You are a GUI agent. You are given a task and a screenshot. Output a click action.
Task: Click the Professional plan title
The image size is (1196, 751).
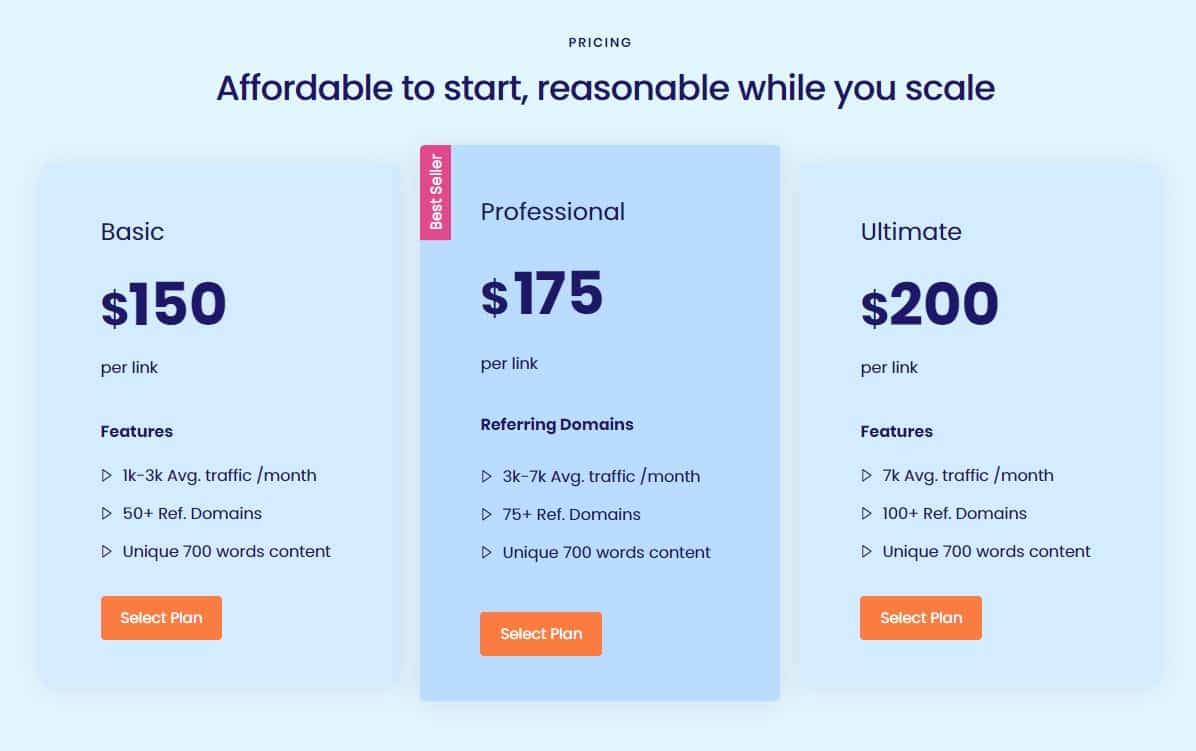552,212
